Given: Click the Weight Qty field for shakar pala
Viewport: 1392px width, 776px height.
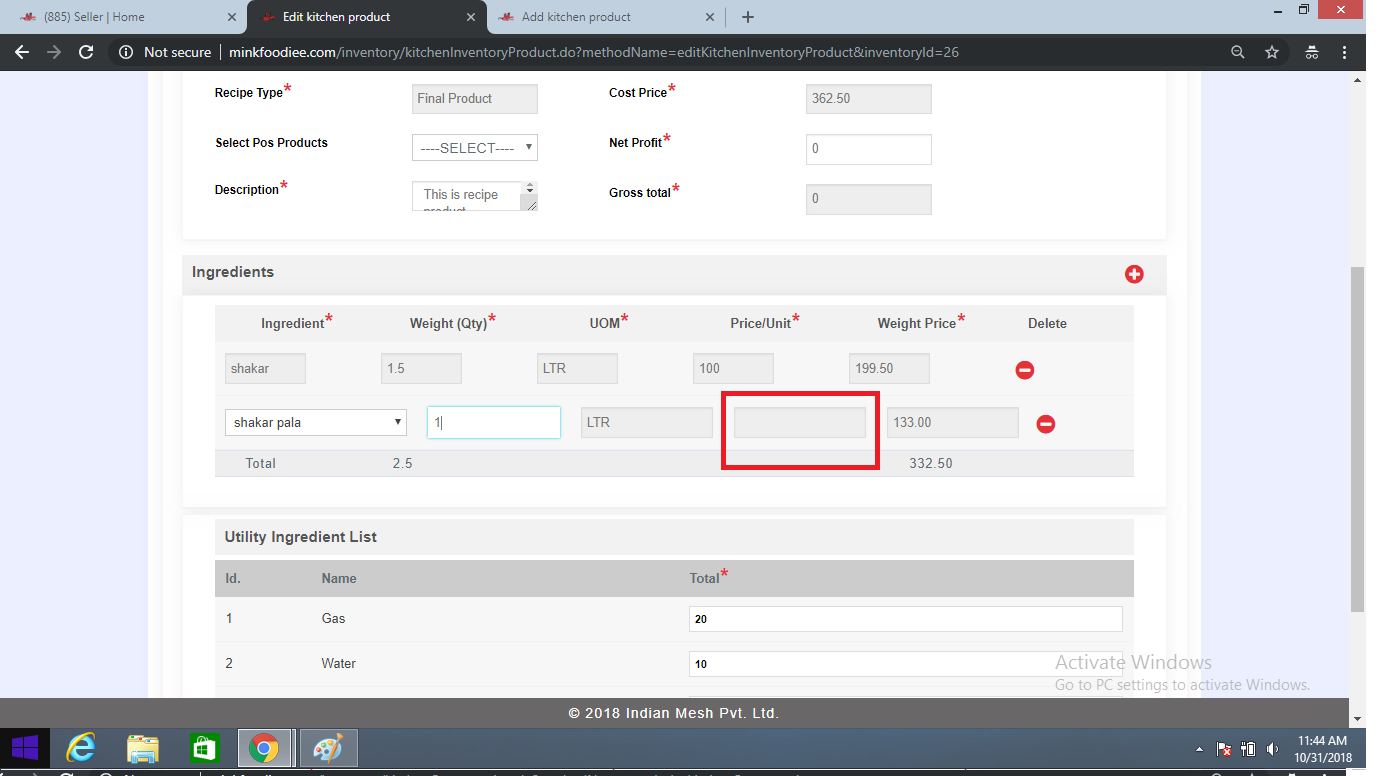Looking at the screenshot, I should pyautogui.click(x=494, y=422).
